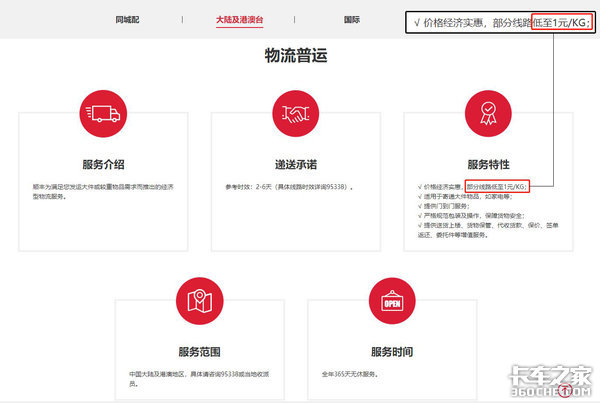This screenshot has width=600, height=403.
Task: Click the 服务介绍 card title
Action: click(x=103, y=165)
